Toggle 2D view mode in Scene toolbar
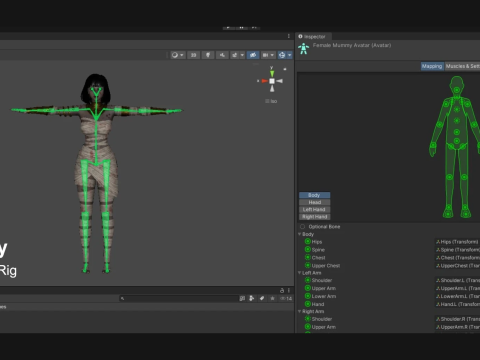Image resolution: width=480 pixels, height=360 pixels. 193,55
